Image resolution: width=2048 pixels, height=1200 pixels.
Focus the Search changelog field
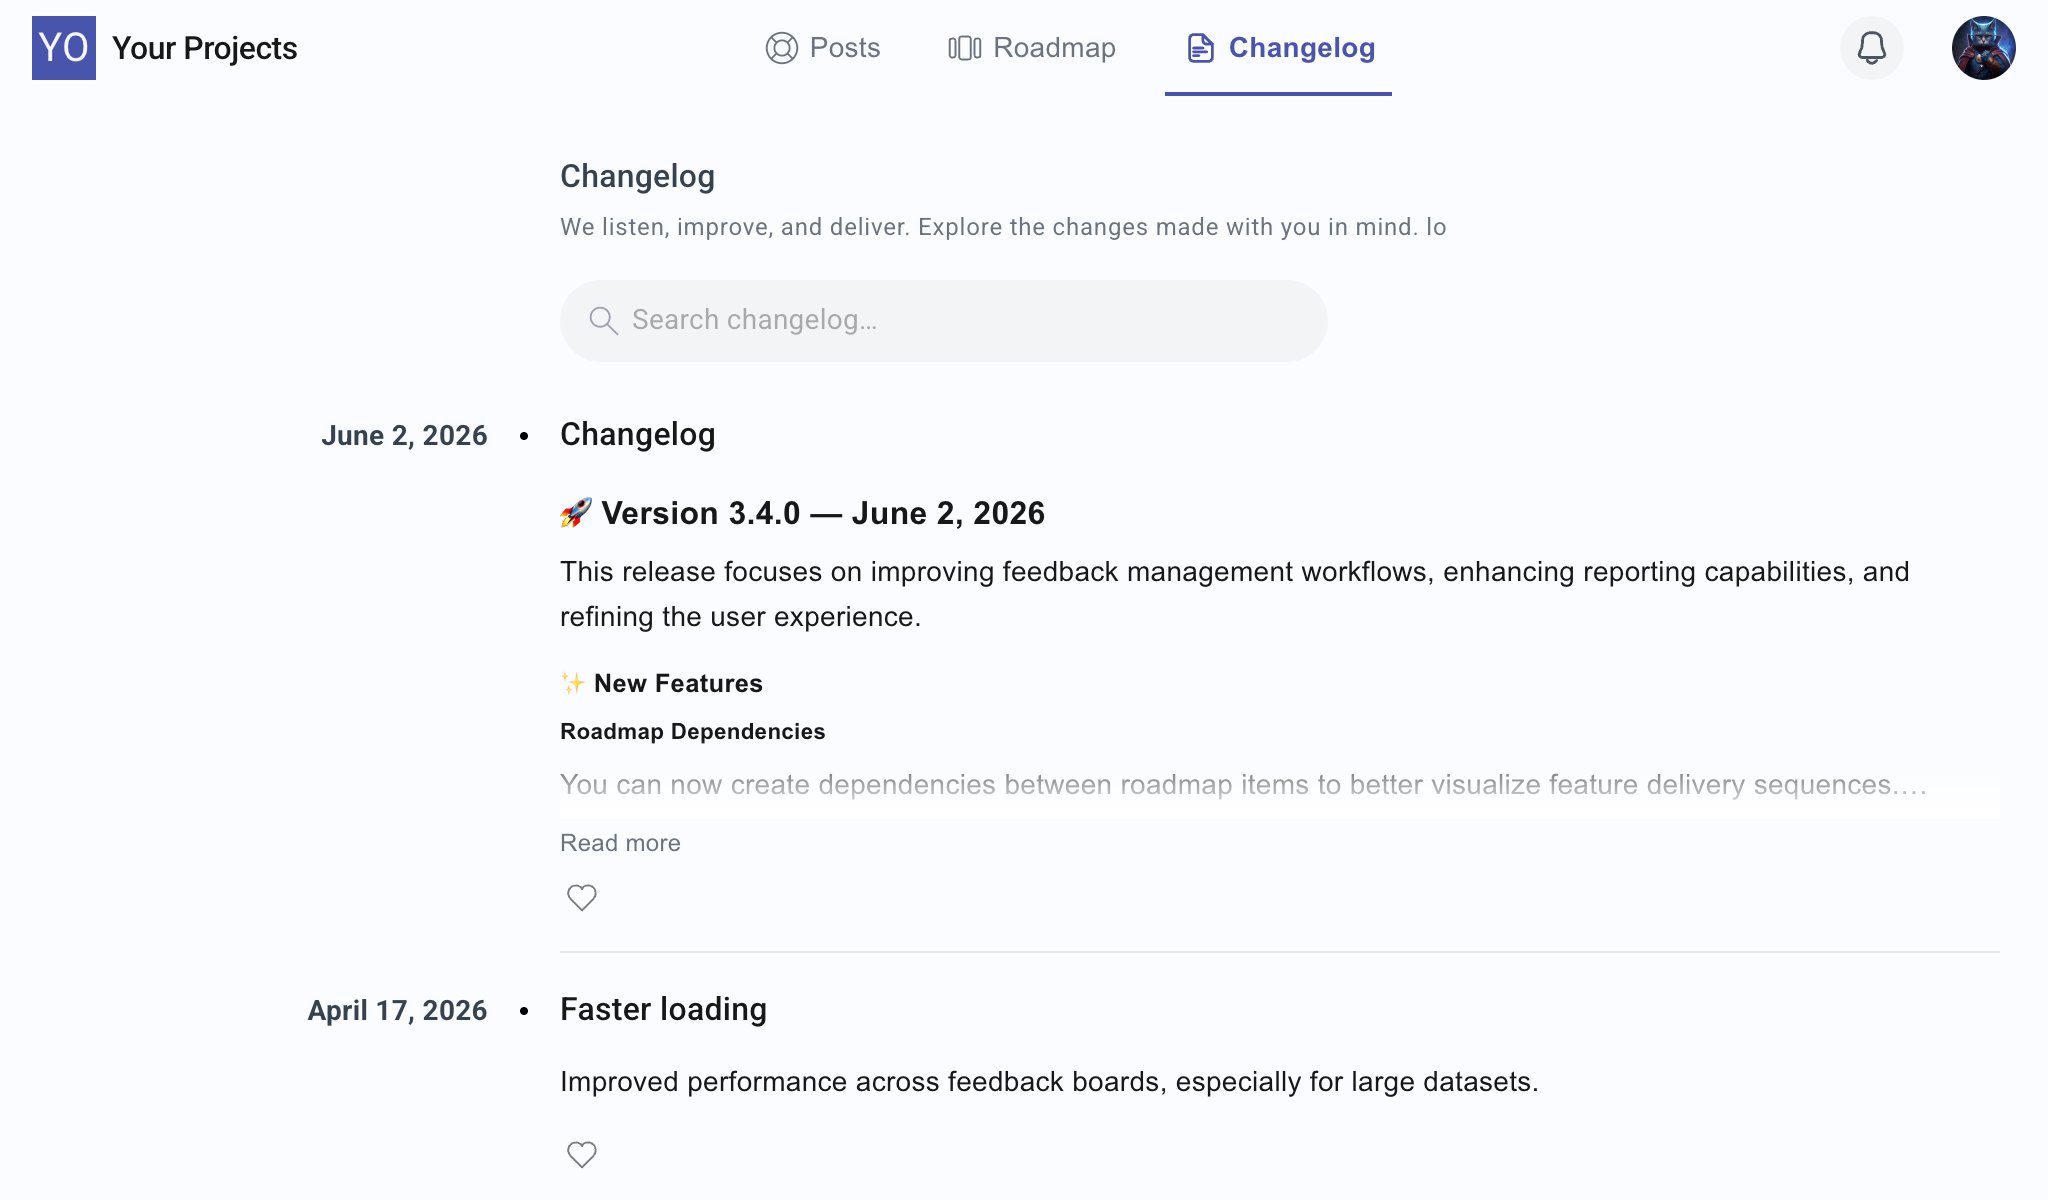tap(944, 320)
